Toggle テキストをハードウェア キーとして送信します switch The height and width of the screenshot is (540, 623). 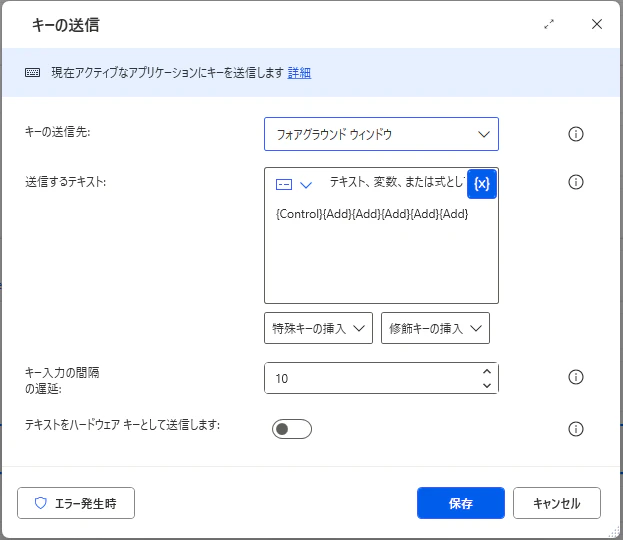(x=292, y=429)
